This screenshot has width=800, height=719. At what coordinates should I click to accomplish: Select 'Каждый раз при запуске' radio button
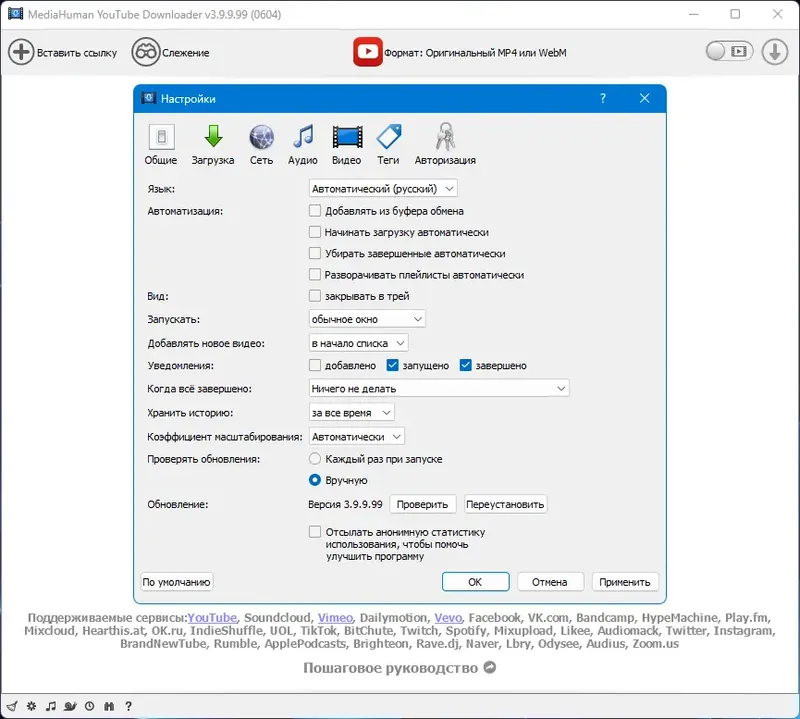pos(315,459)
